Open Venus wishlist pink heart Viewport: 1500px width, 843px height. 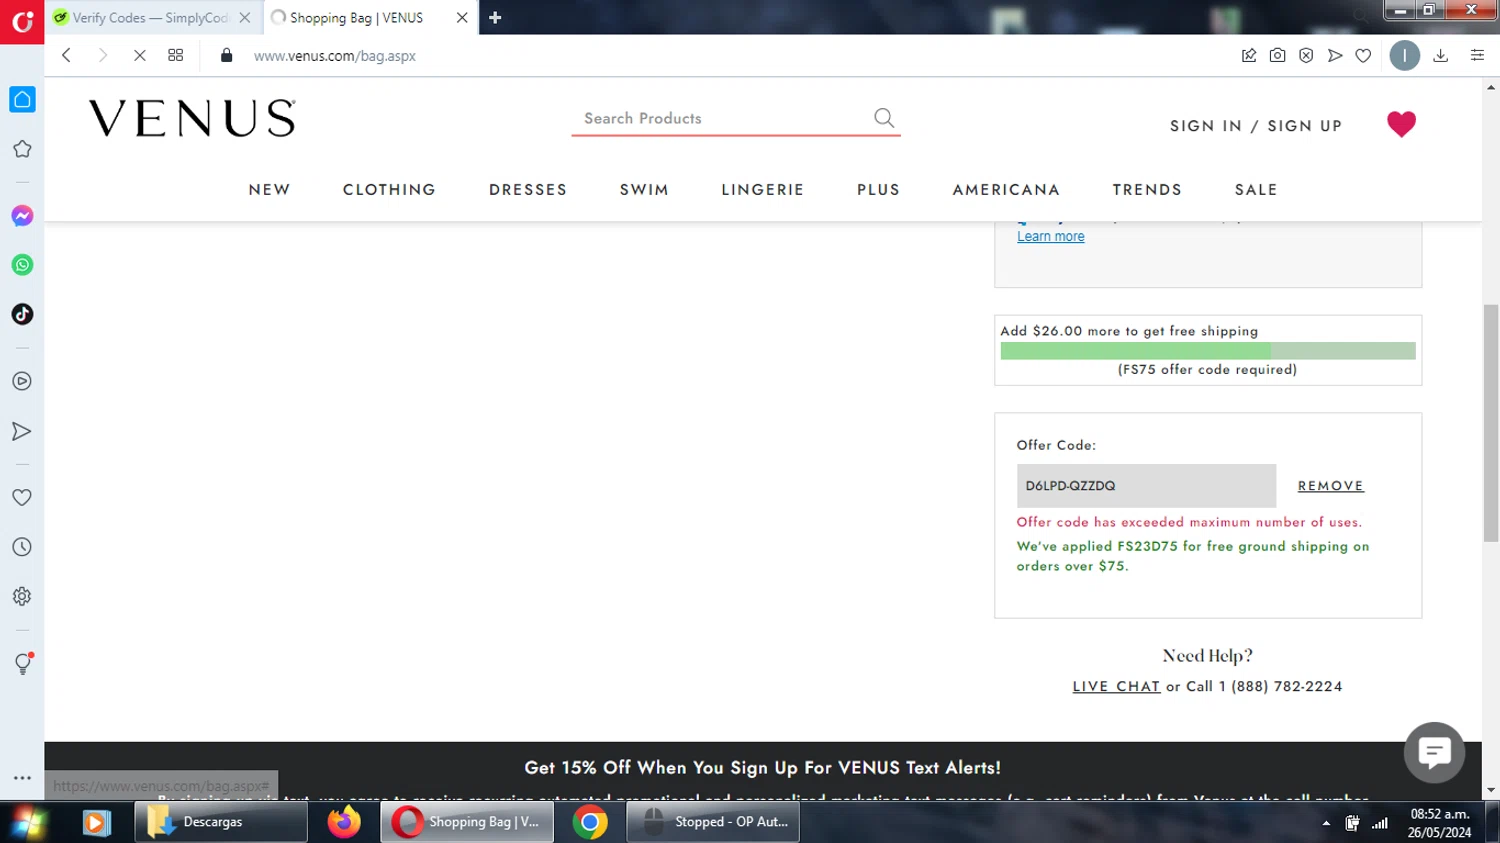tap(1401, 124)
